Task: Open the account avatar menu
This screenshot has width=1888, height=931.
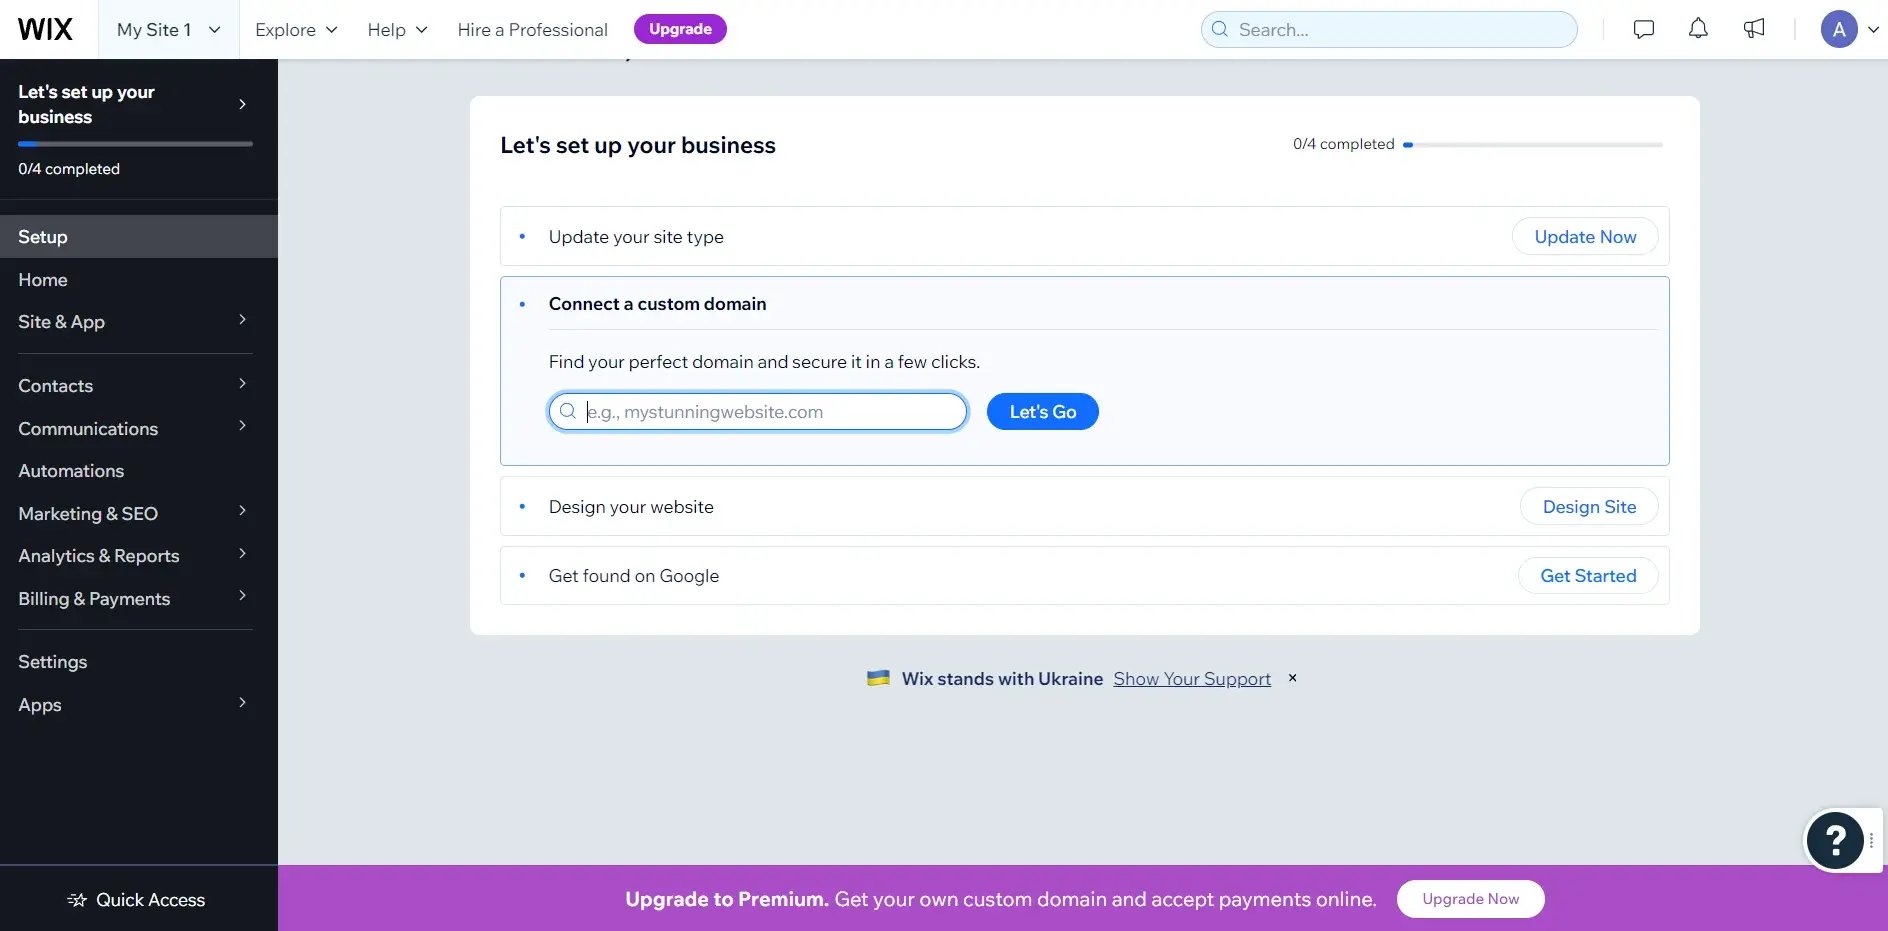Action: [x=1838, y=29]
